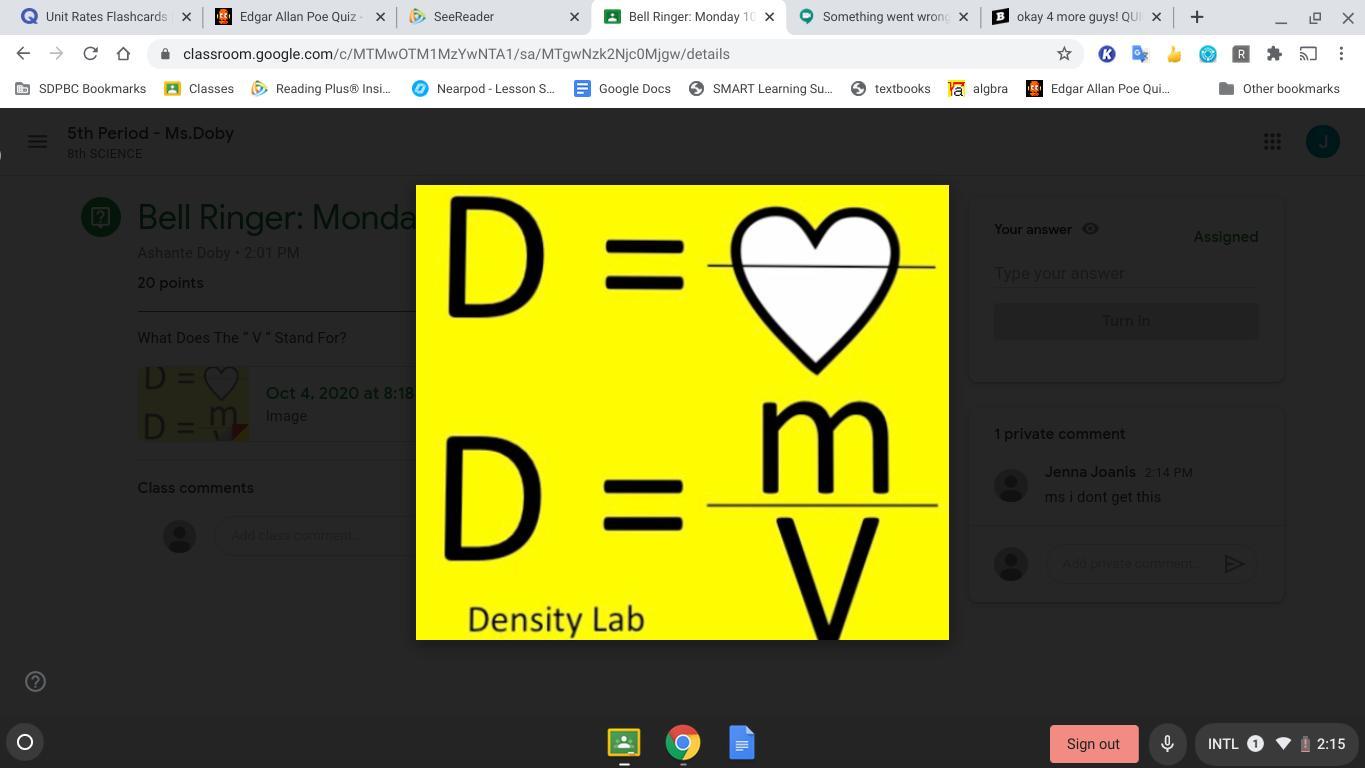
Task: Click the browser forward arrow
Action: 56,54
